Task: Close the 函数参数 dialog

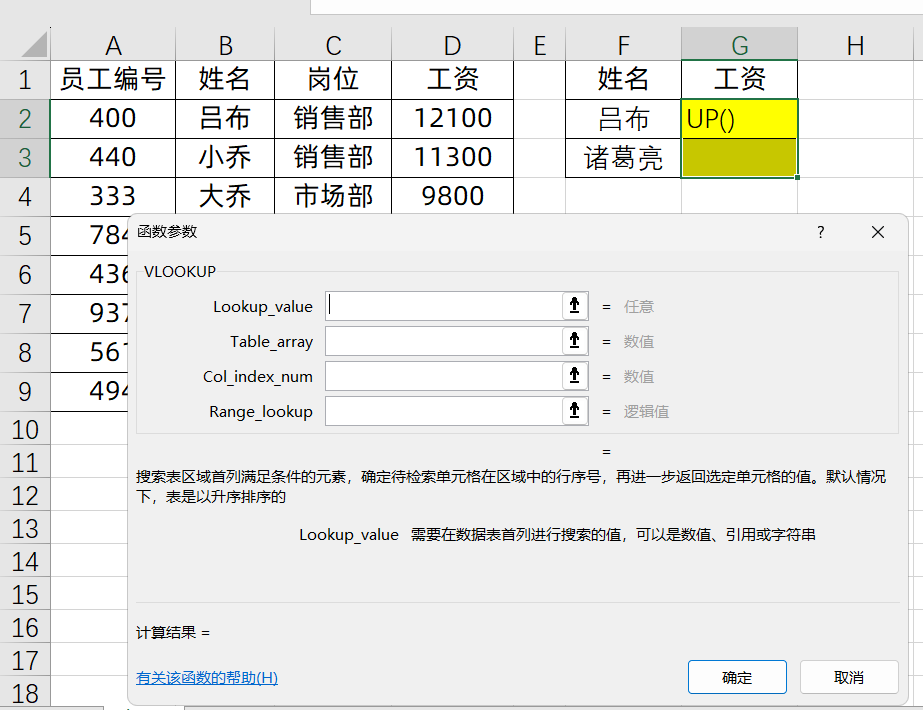Action: pos(878,232)
